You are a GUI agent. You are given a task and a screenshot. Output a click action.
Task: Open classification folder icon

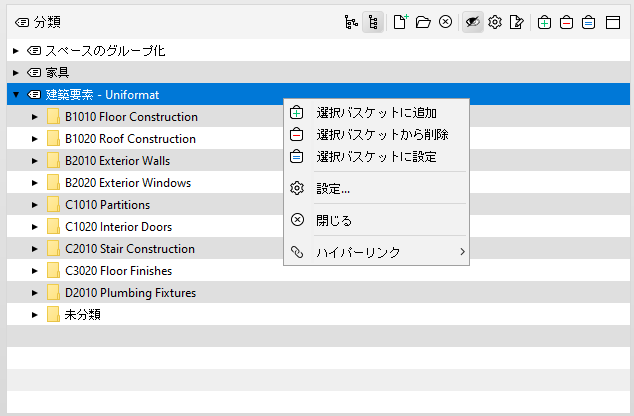(423, 22)
